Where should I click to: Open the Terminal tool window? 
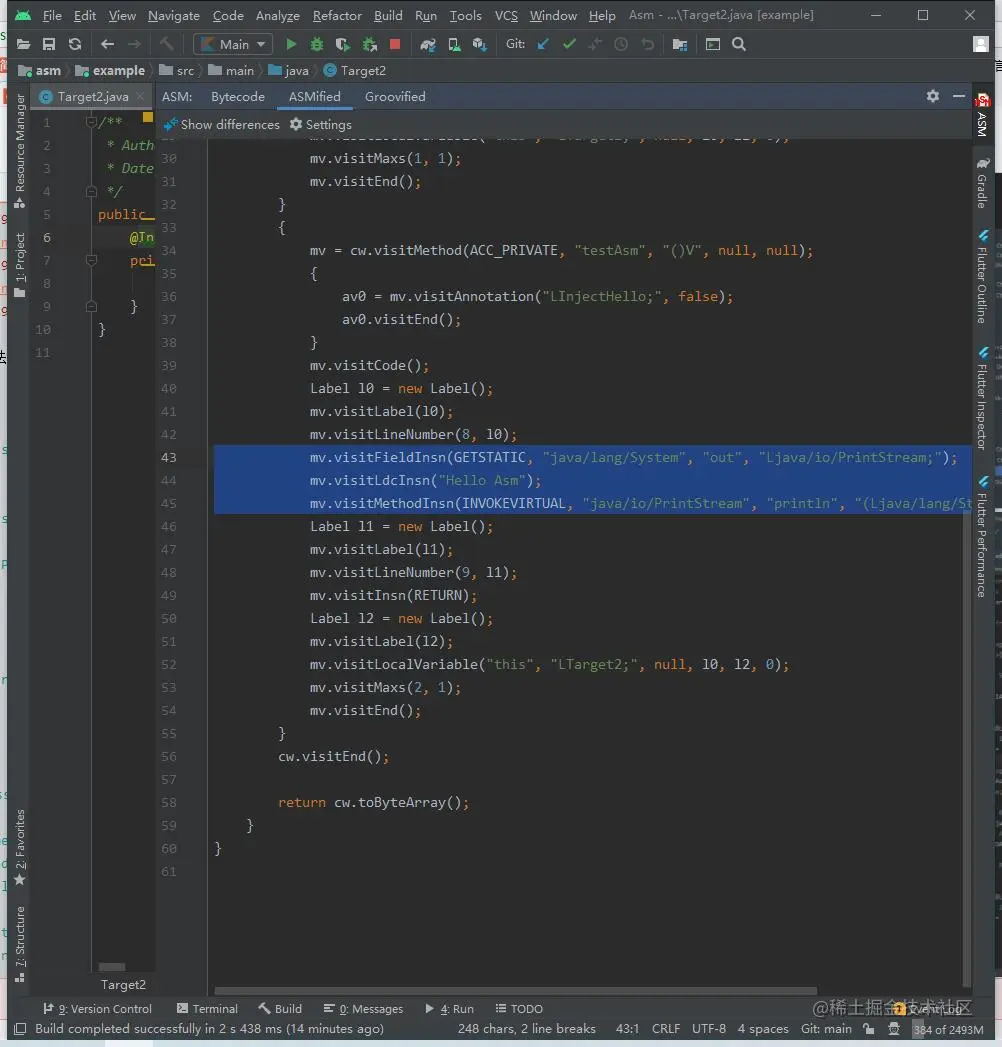[x=207, y=1009]
